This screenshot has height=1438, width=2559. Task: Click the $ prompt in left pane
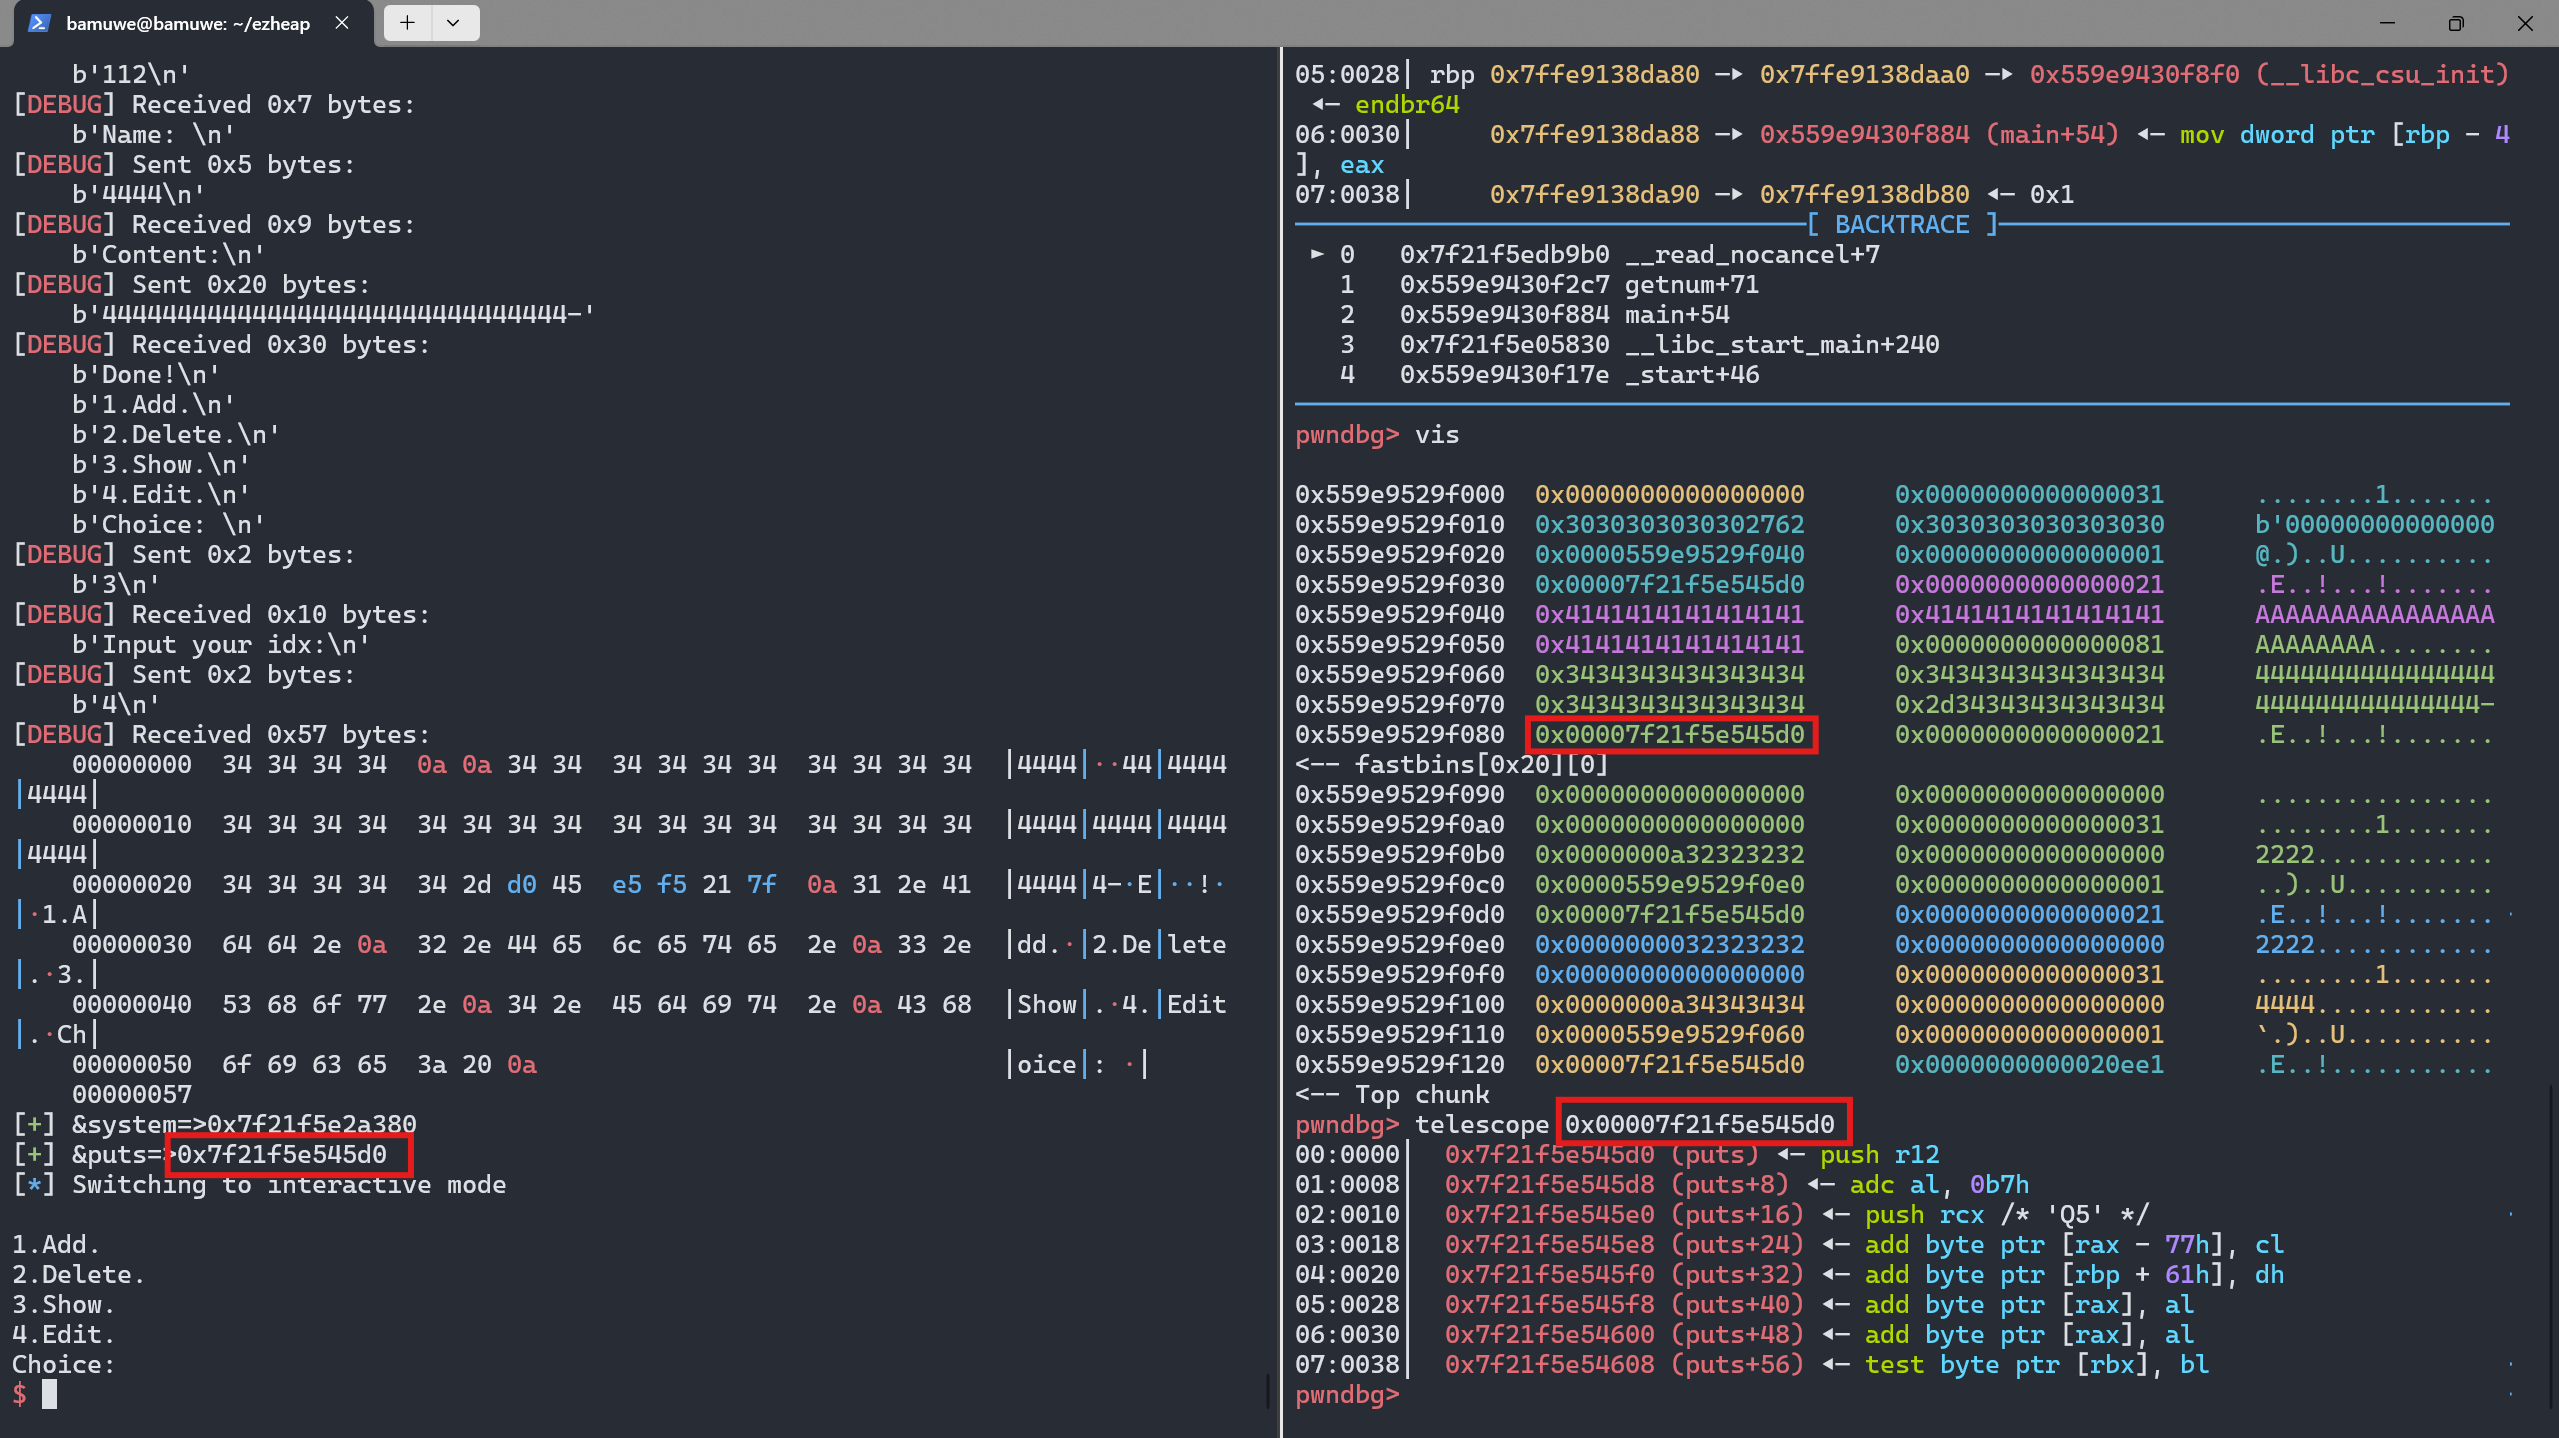[x=19, y=1394]
